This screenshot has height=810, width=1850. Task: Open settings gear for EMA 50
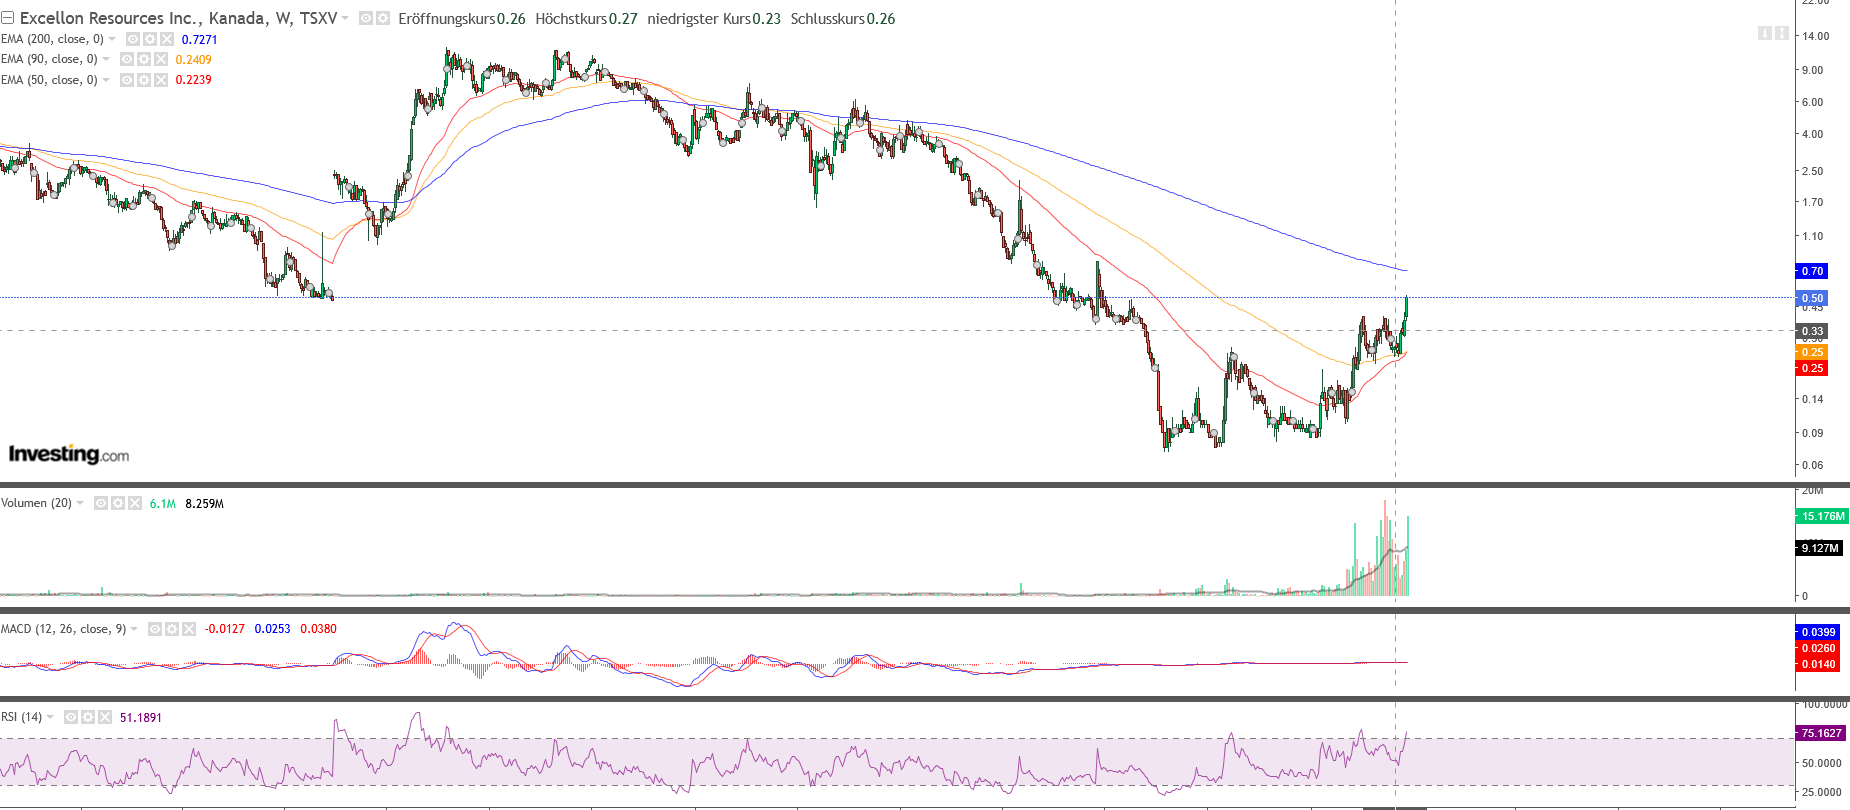click(x=144, y=80)
